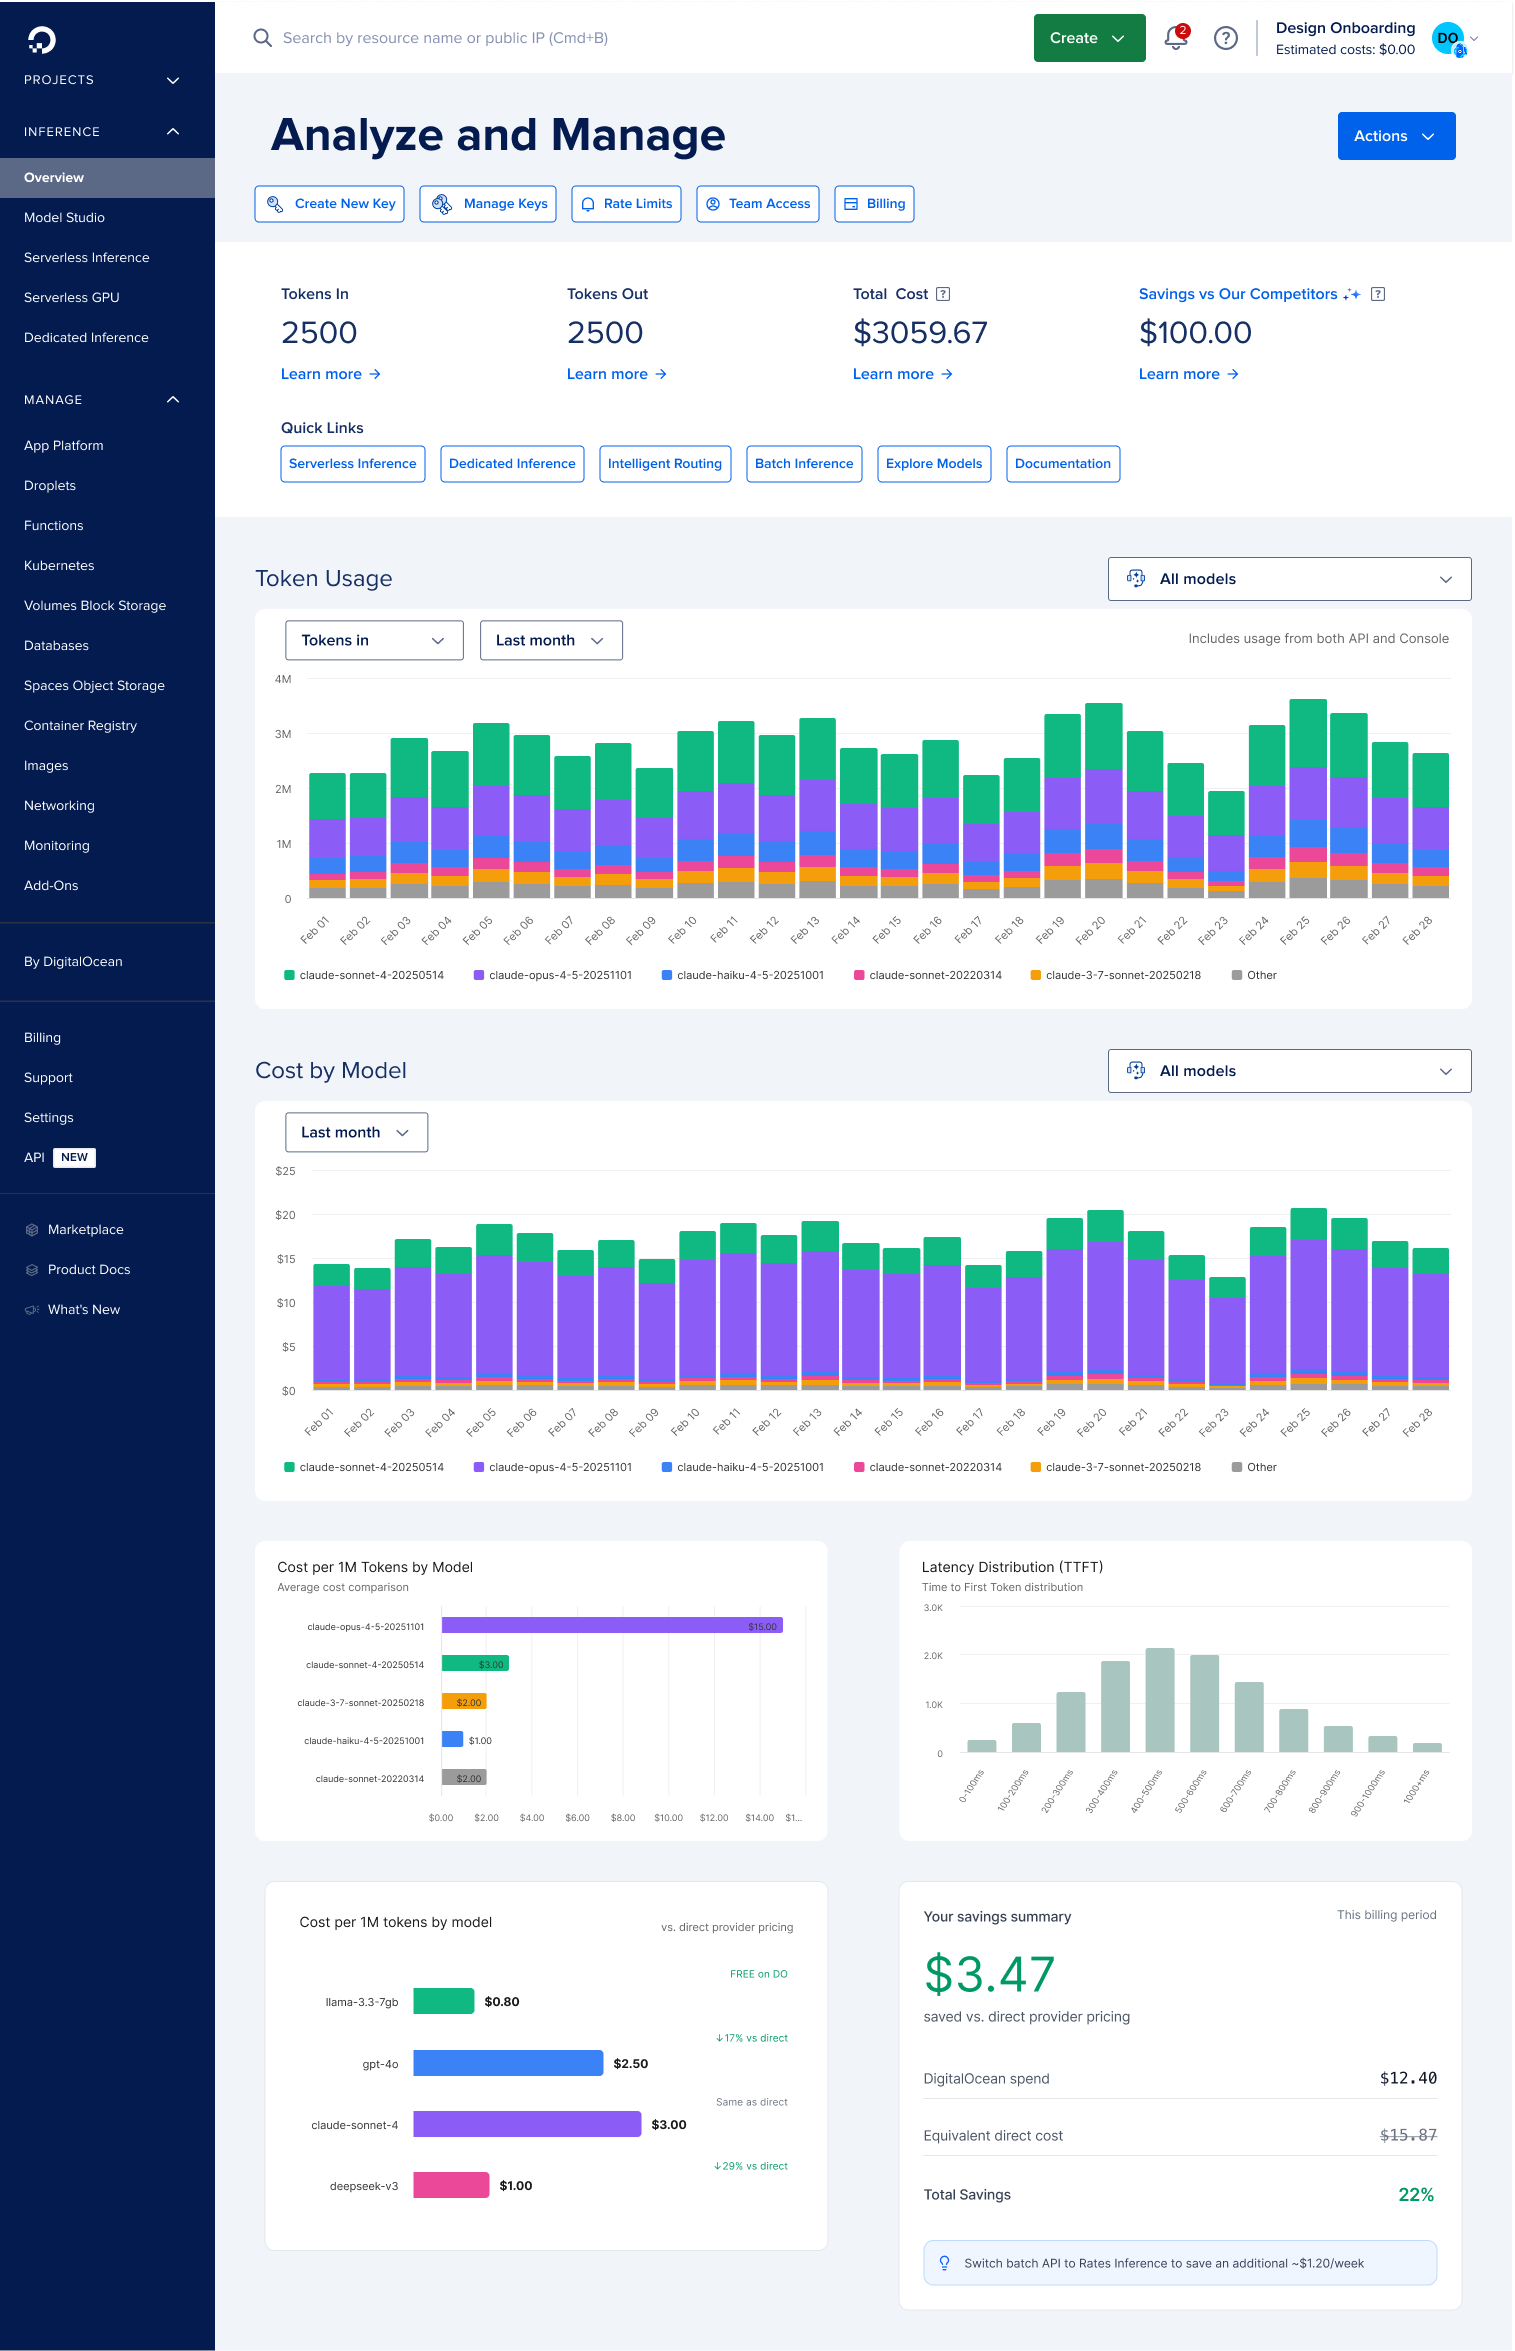Click the search by resource name field
1515x2351 pixels.
click(x=445, y=38)
